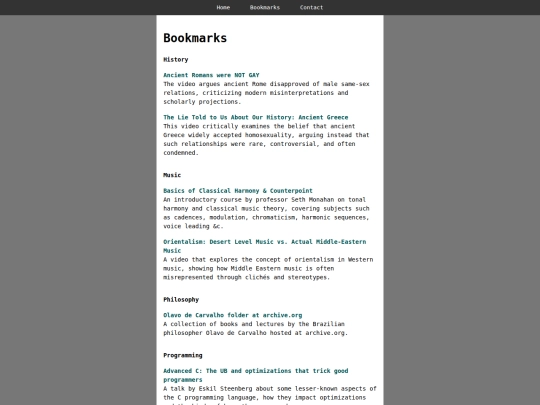Click description starting 'A talk by Eskil Steenberg'
The height and width of the screenshot is (405, 540).
[270, 395]
